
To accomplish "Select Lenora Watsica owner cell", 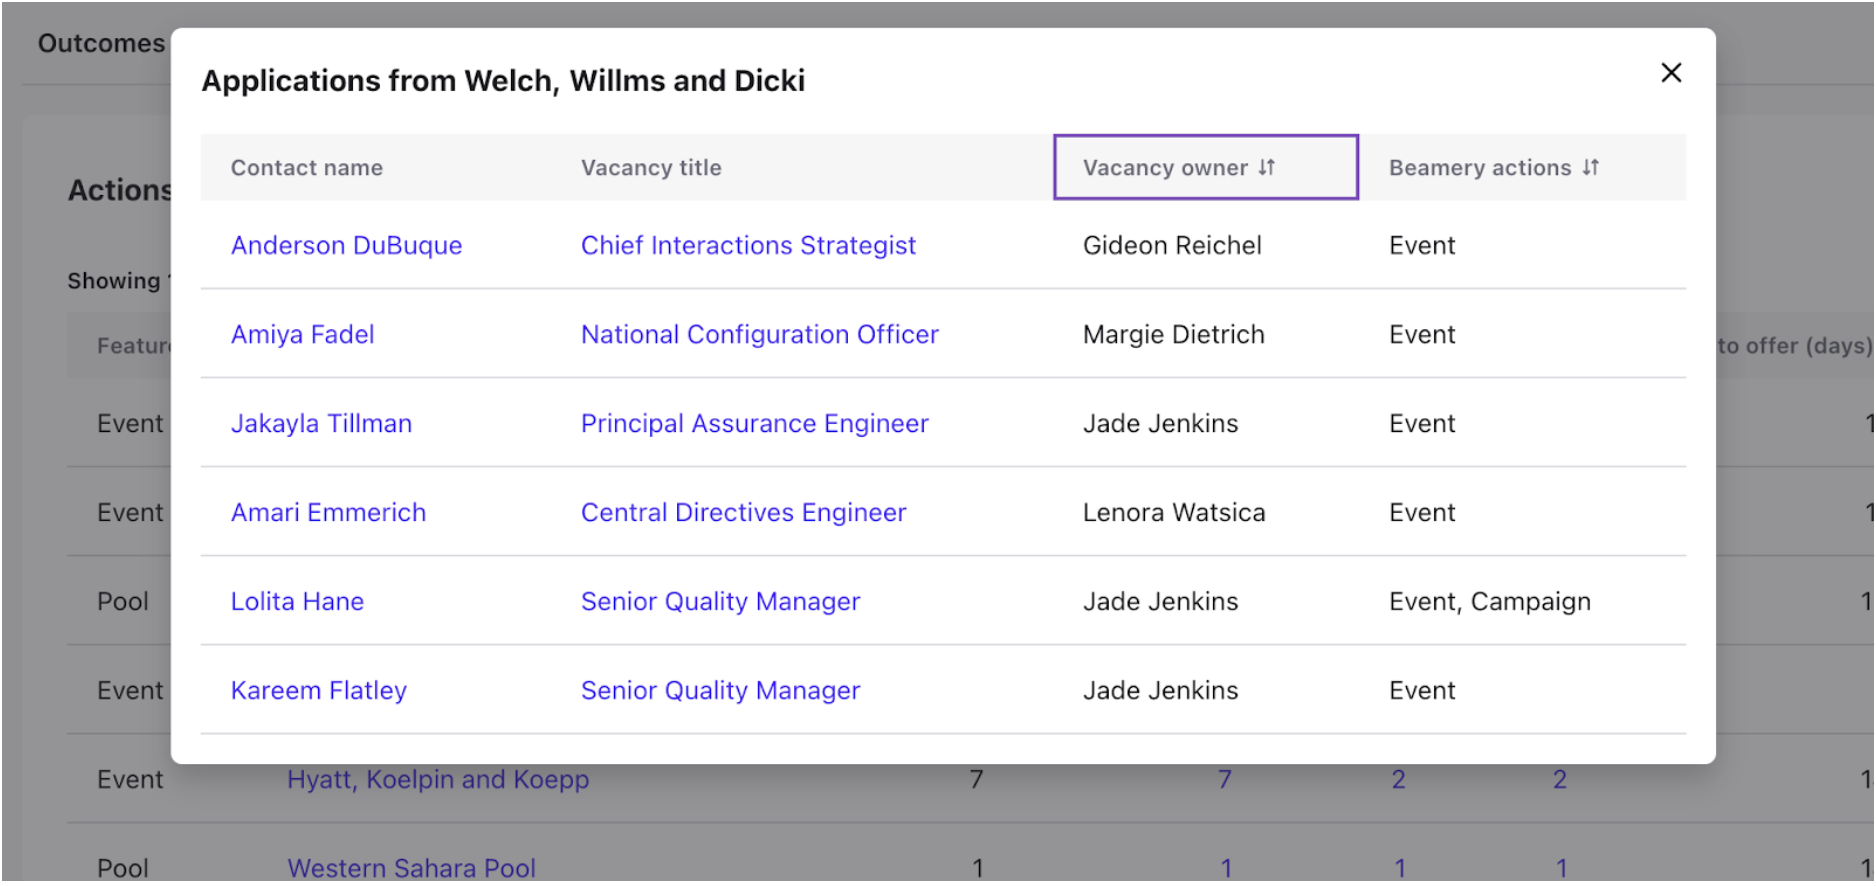I will (1174, 513).
